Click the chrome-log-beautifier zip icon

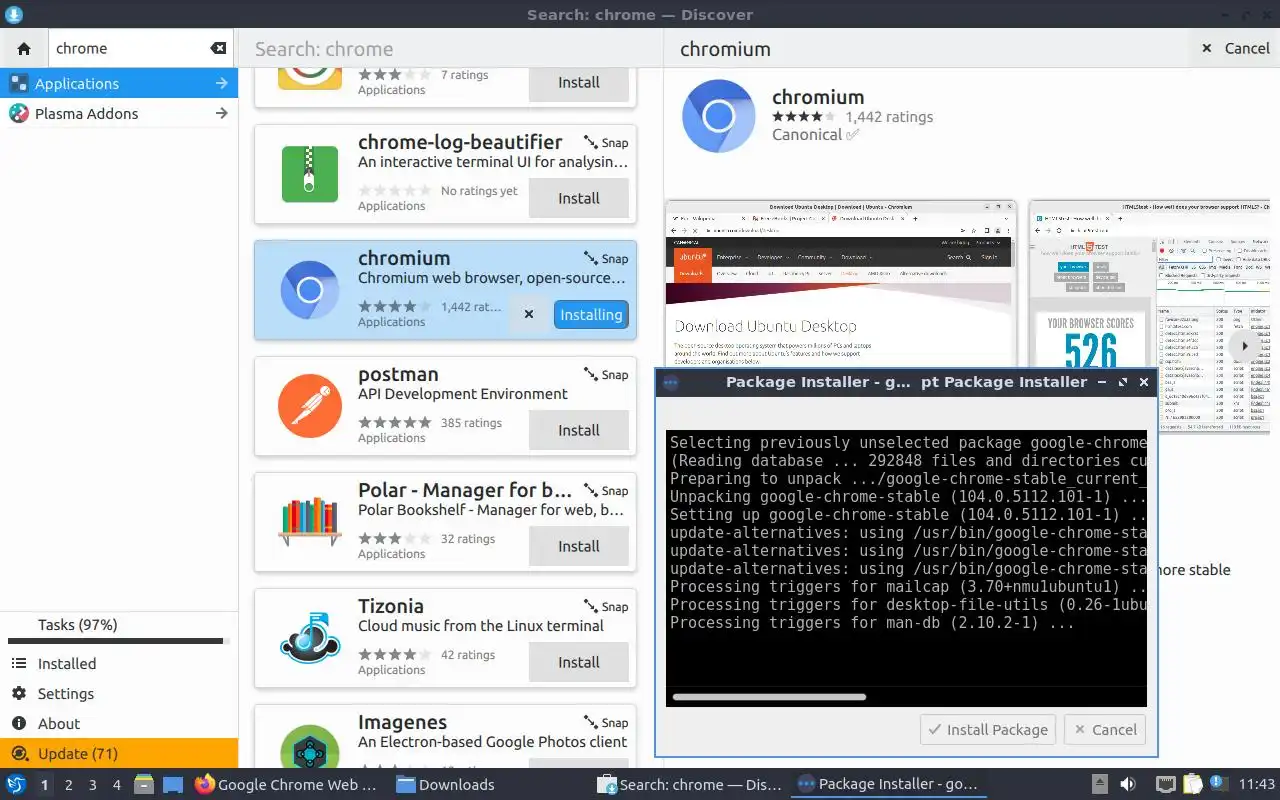[309, 174]
